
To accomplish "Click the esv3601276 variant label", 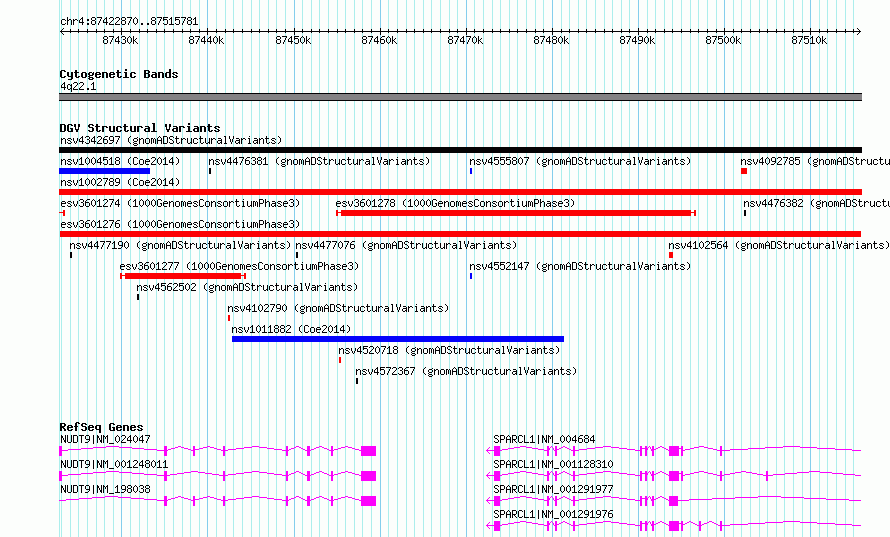I will point(180,224).
